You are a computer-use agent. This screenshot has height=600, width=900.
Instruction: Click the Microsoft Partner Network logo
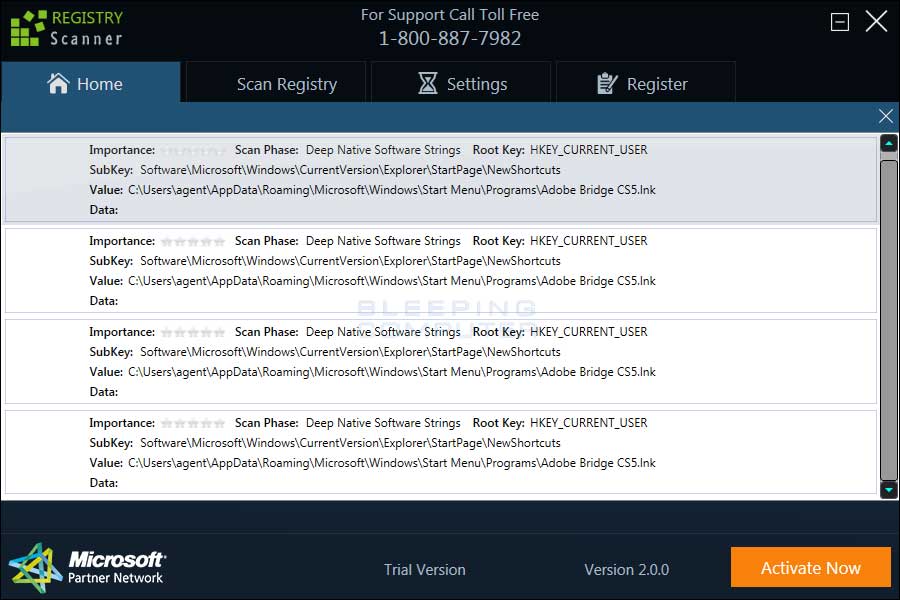click(x=87, y=568)
